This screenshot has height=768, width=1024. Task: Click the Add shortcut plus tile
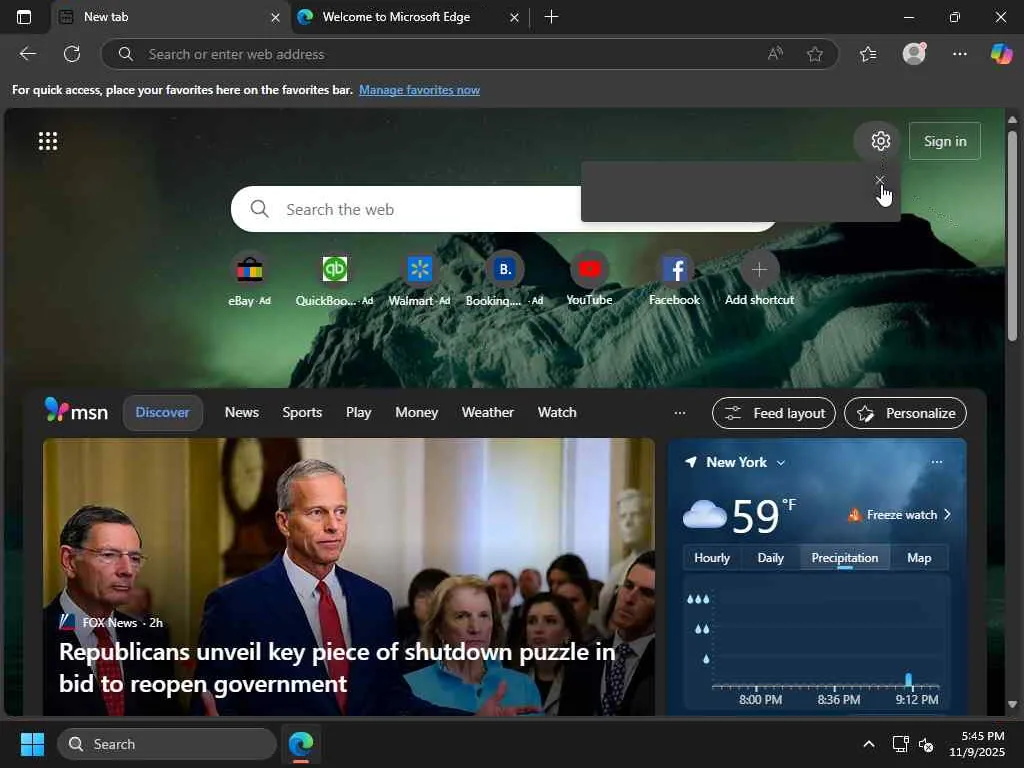coord(759,280)
